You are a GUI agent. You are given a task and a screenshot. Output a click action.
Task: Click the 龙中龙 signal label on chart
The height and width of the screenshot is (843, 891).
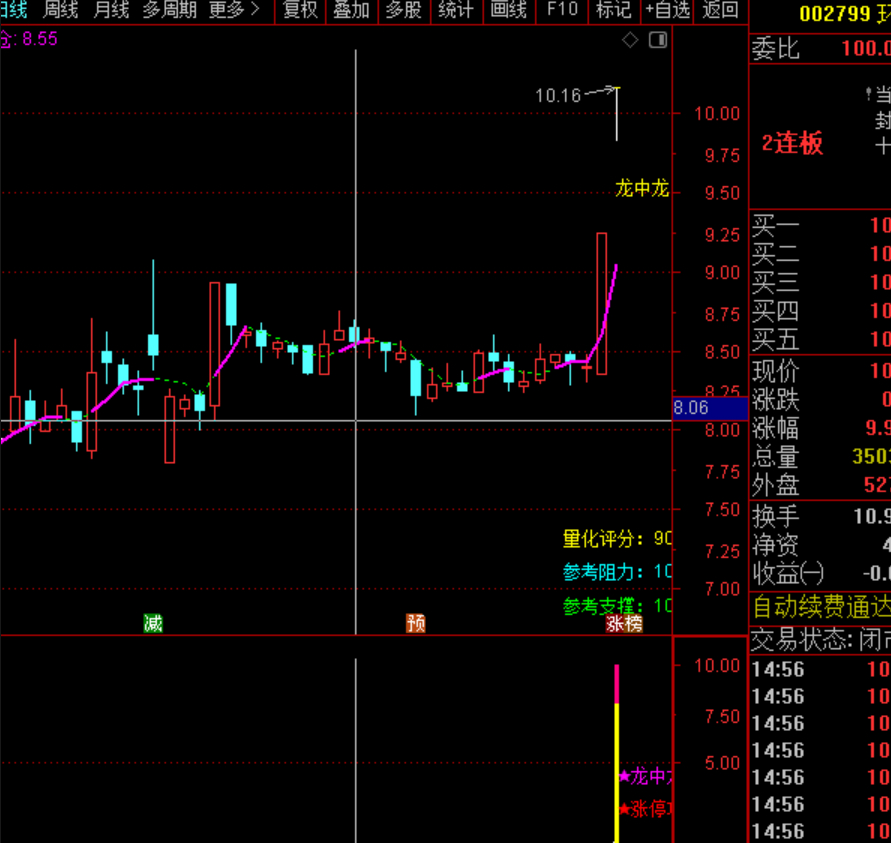click(641, 188)
